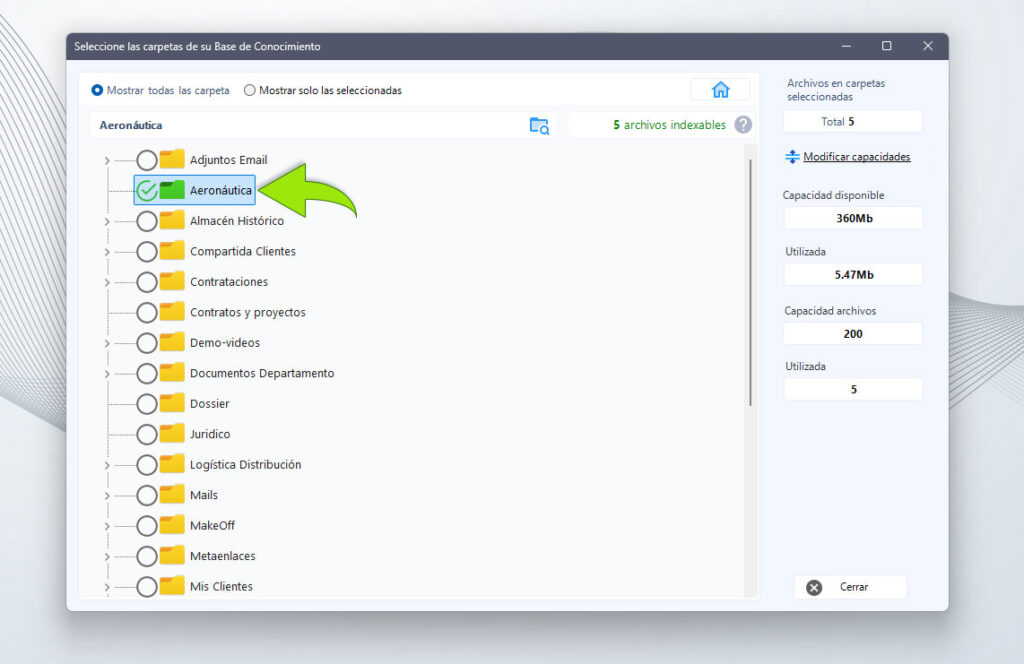Viewport: 1024px width, 664px height.
Task: Check the Contratos y proyectos selection circle
Action: [147, 312]
